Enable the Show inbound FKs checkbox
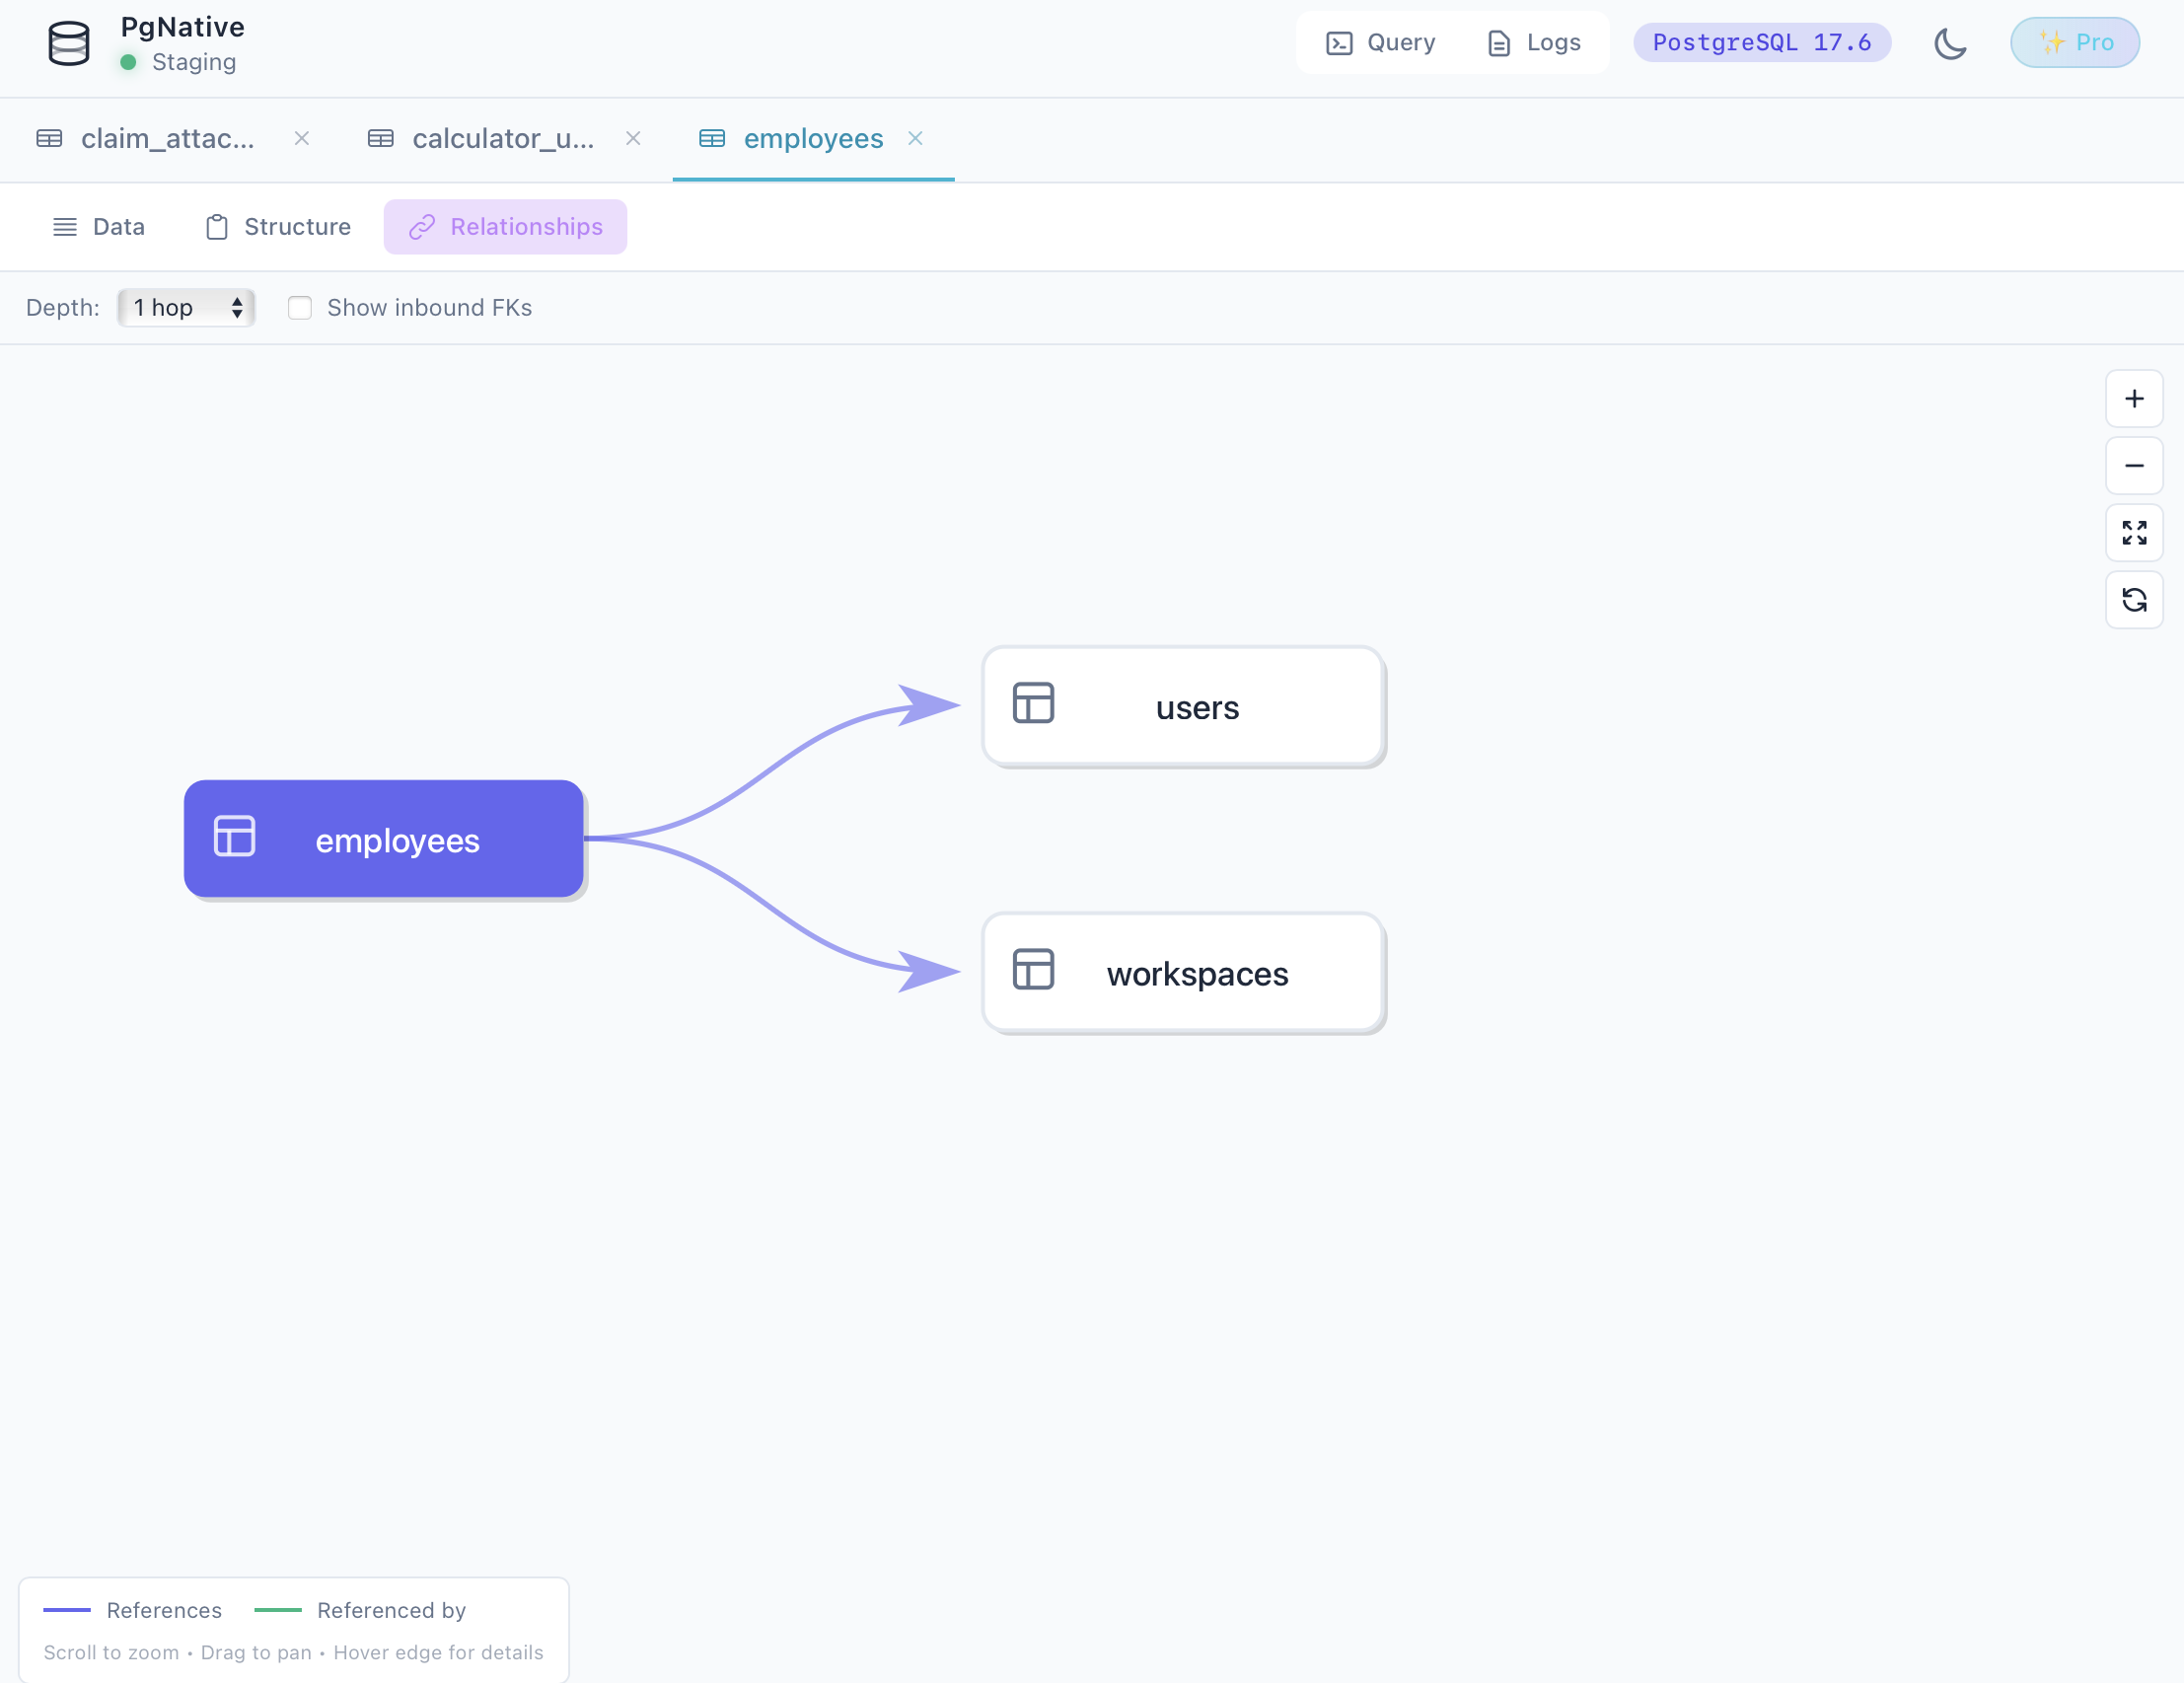 point(300,308)
